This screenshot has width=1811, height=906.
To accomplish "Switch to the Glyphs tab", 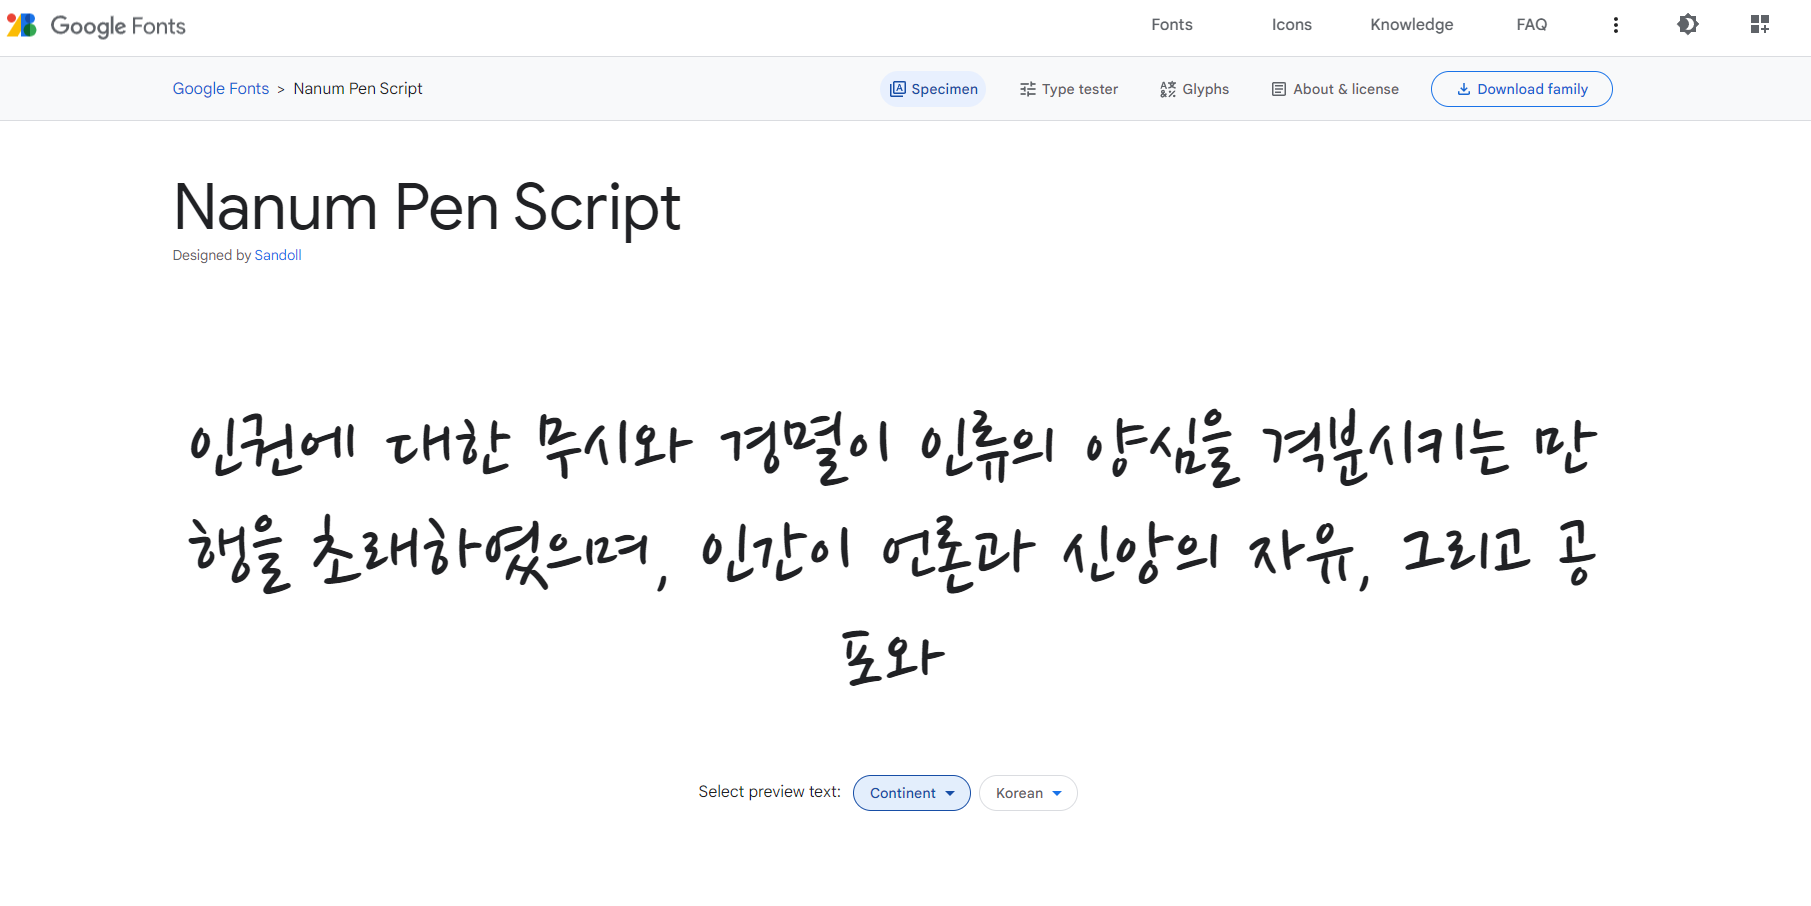I will [1195, 89].
